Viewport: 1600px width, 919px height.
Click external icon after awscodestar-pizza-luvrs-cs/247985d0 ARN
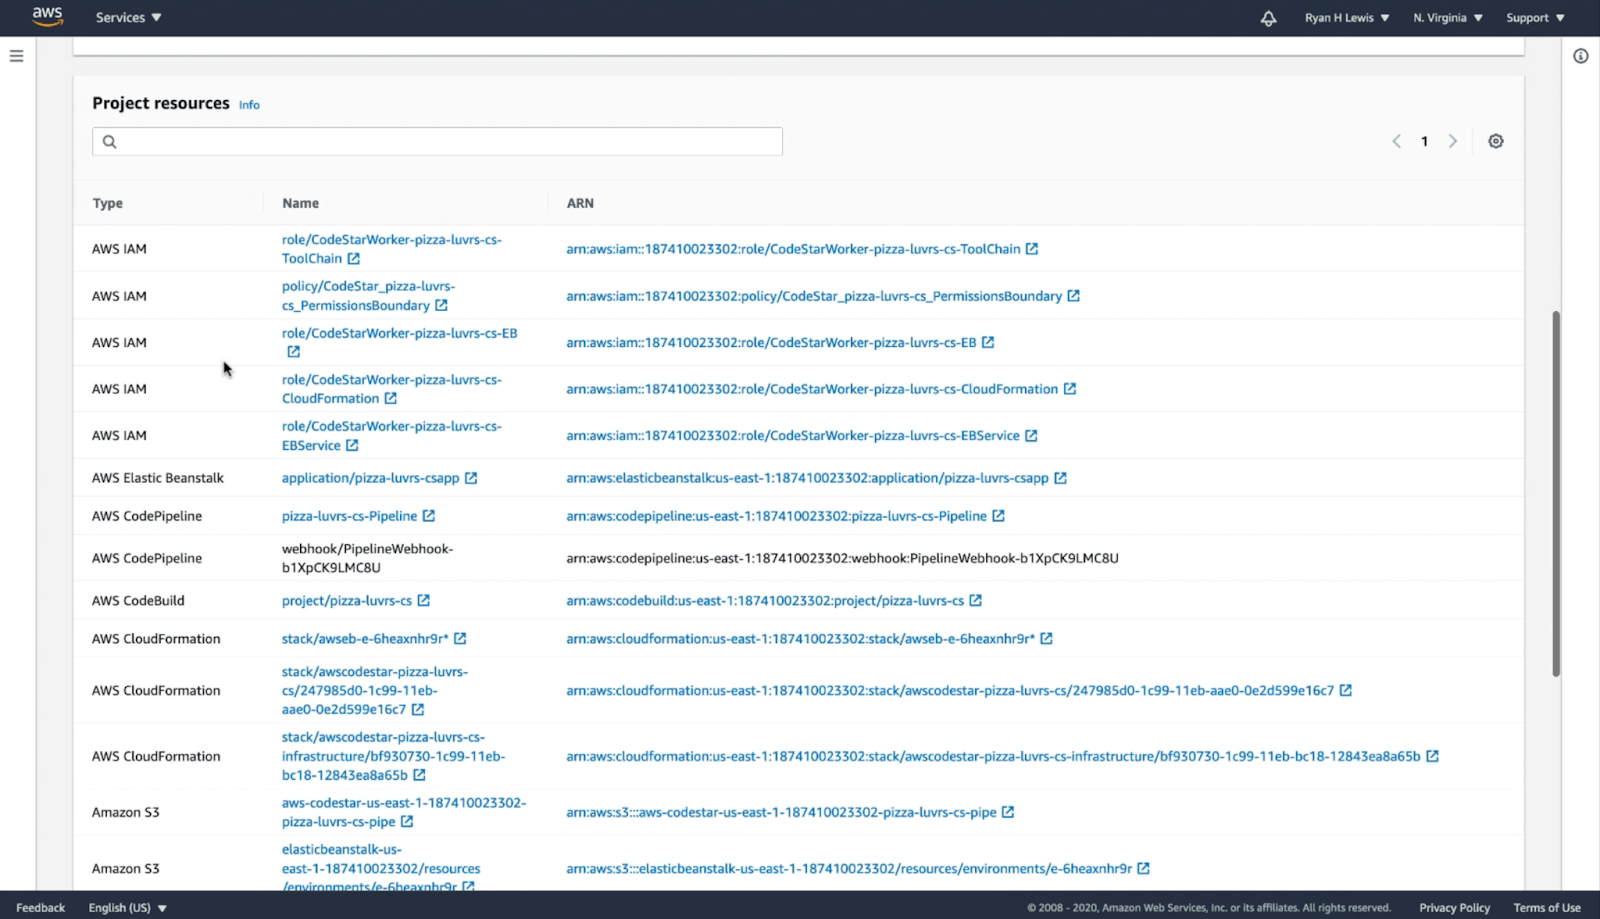coord(1346,691)
